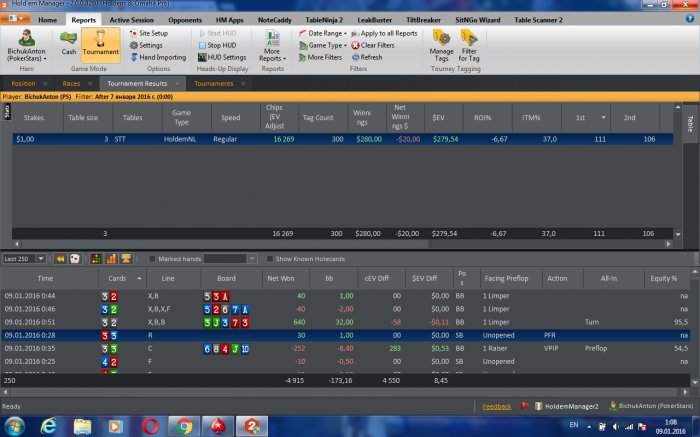Open the Date Range filter dropdown

[323, 33]
